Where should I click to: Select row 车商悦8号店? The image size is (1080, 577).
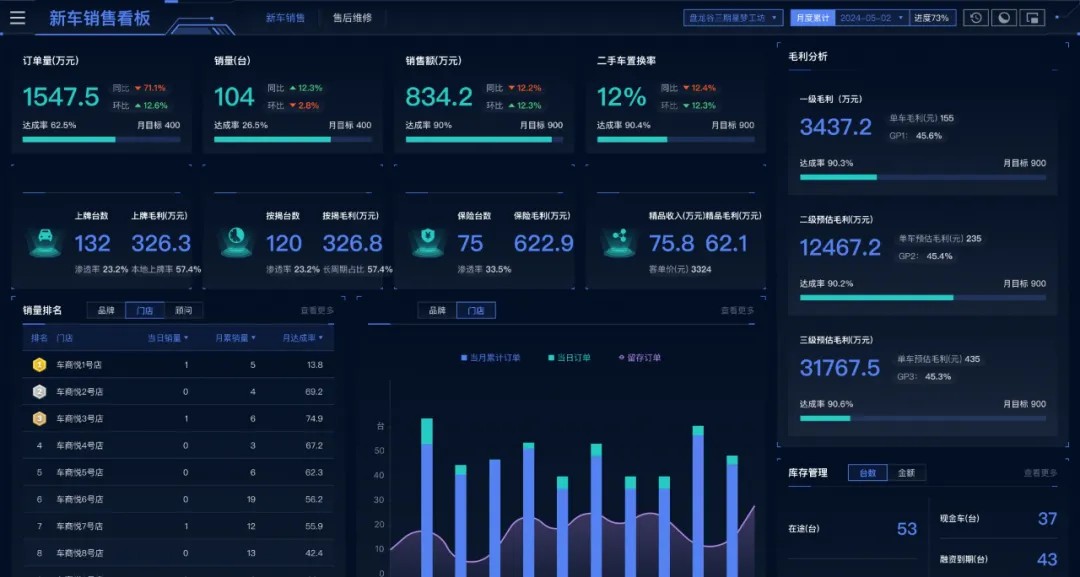tap(178, 553)
